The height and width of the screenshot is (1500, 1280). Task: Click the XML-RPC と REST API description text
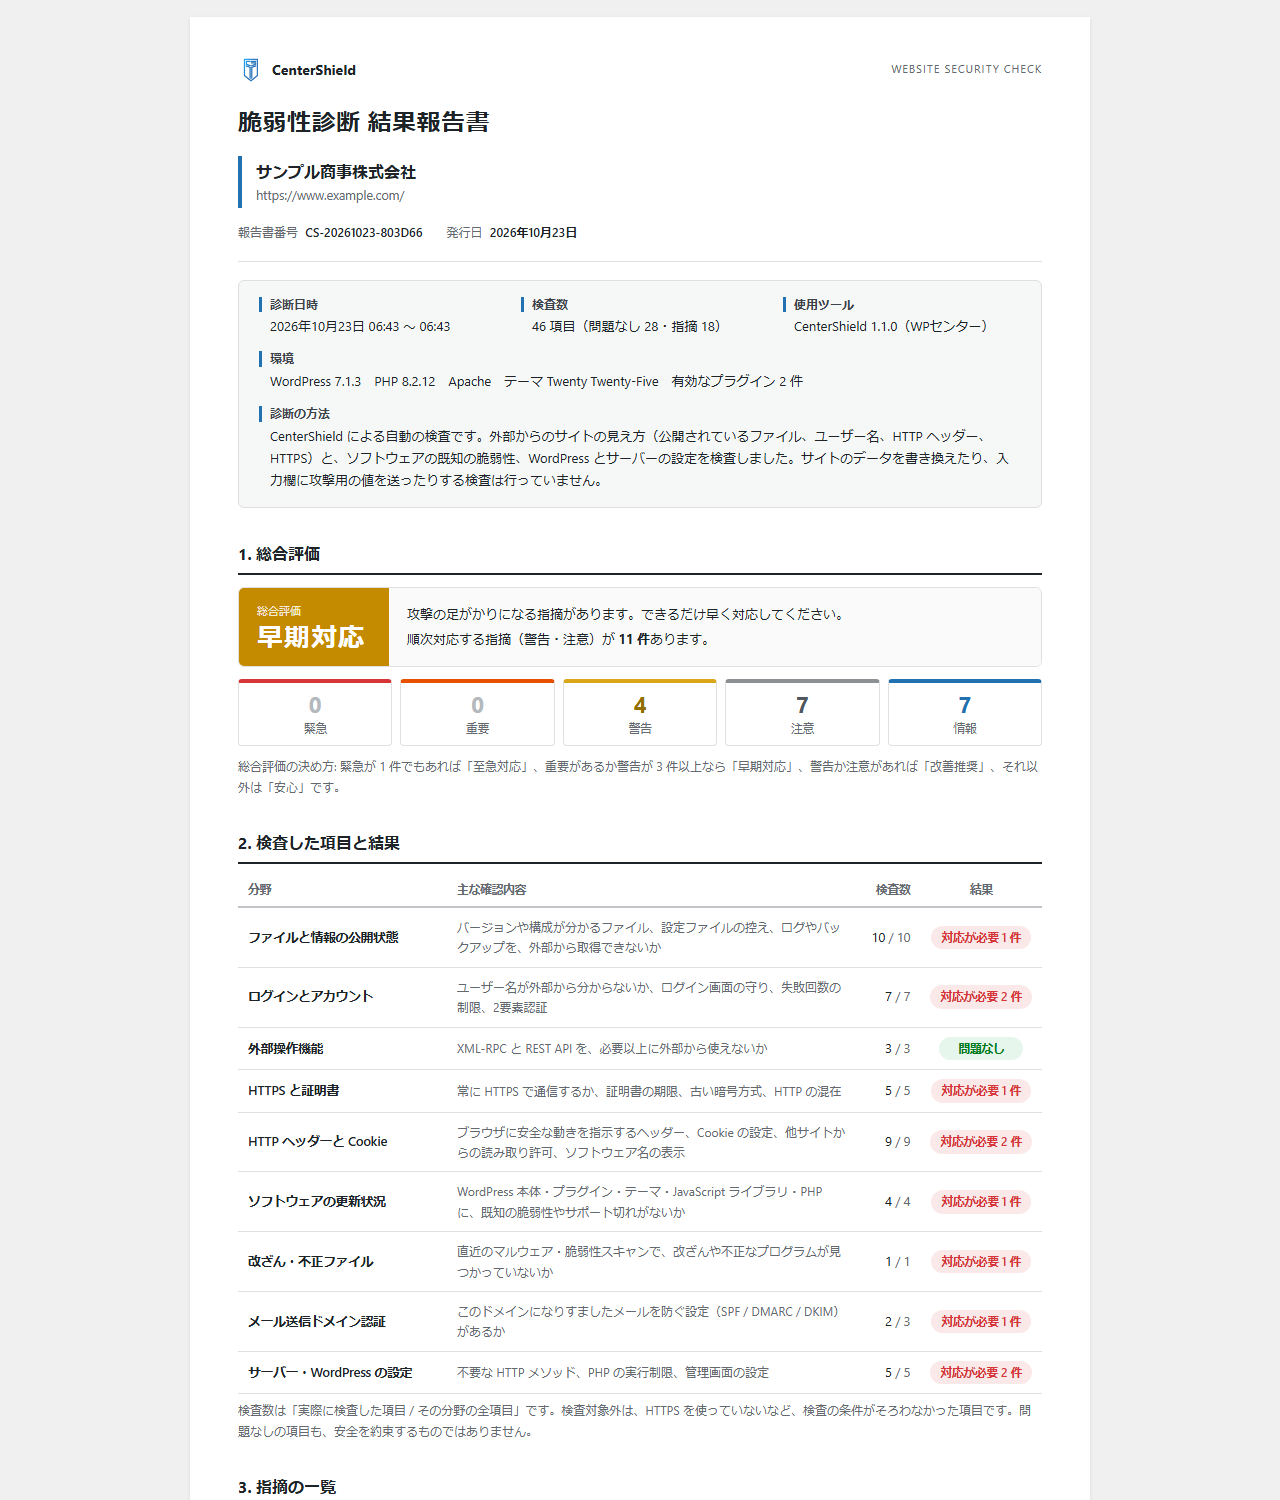click(612, 1049)
